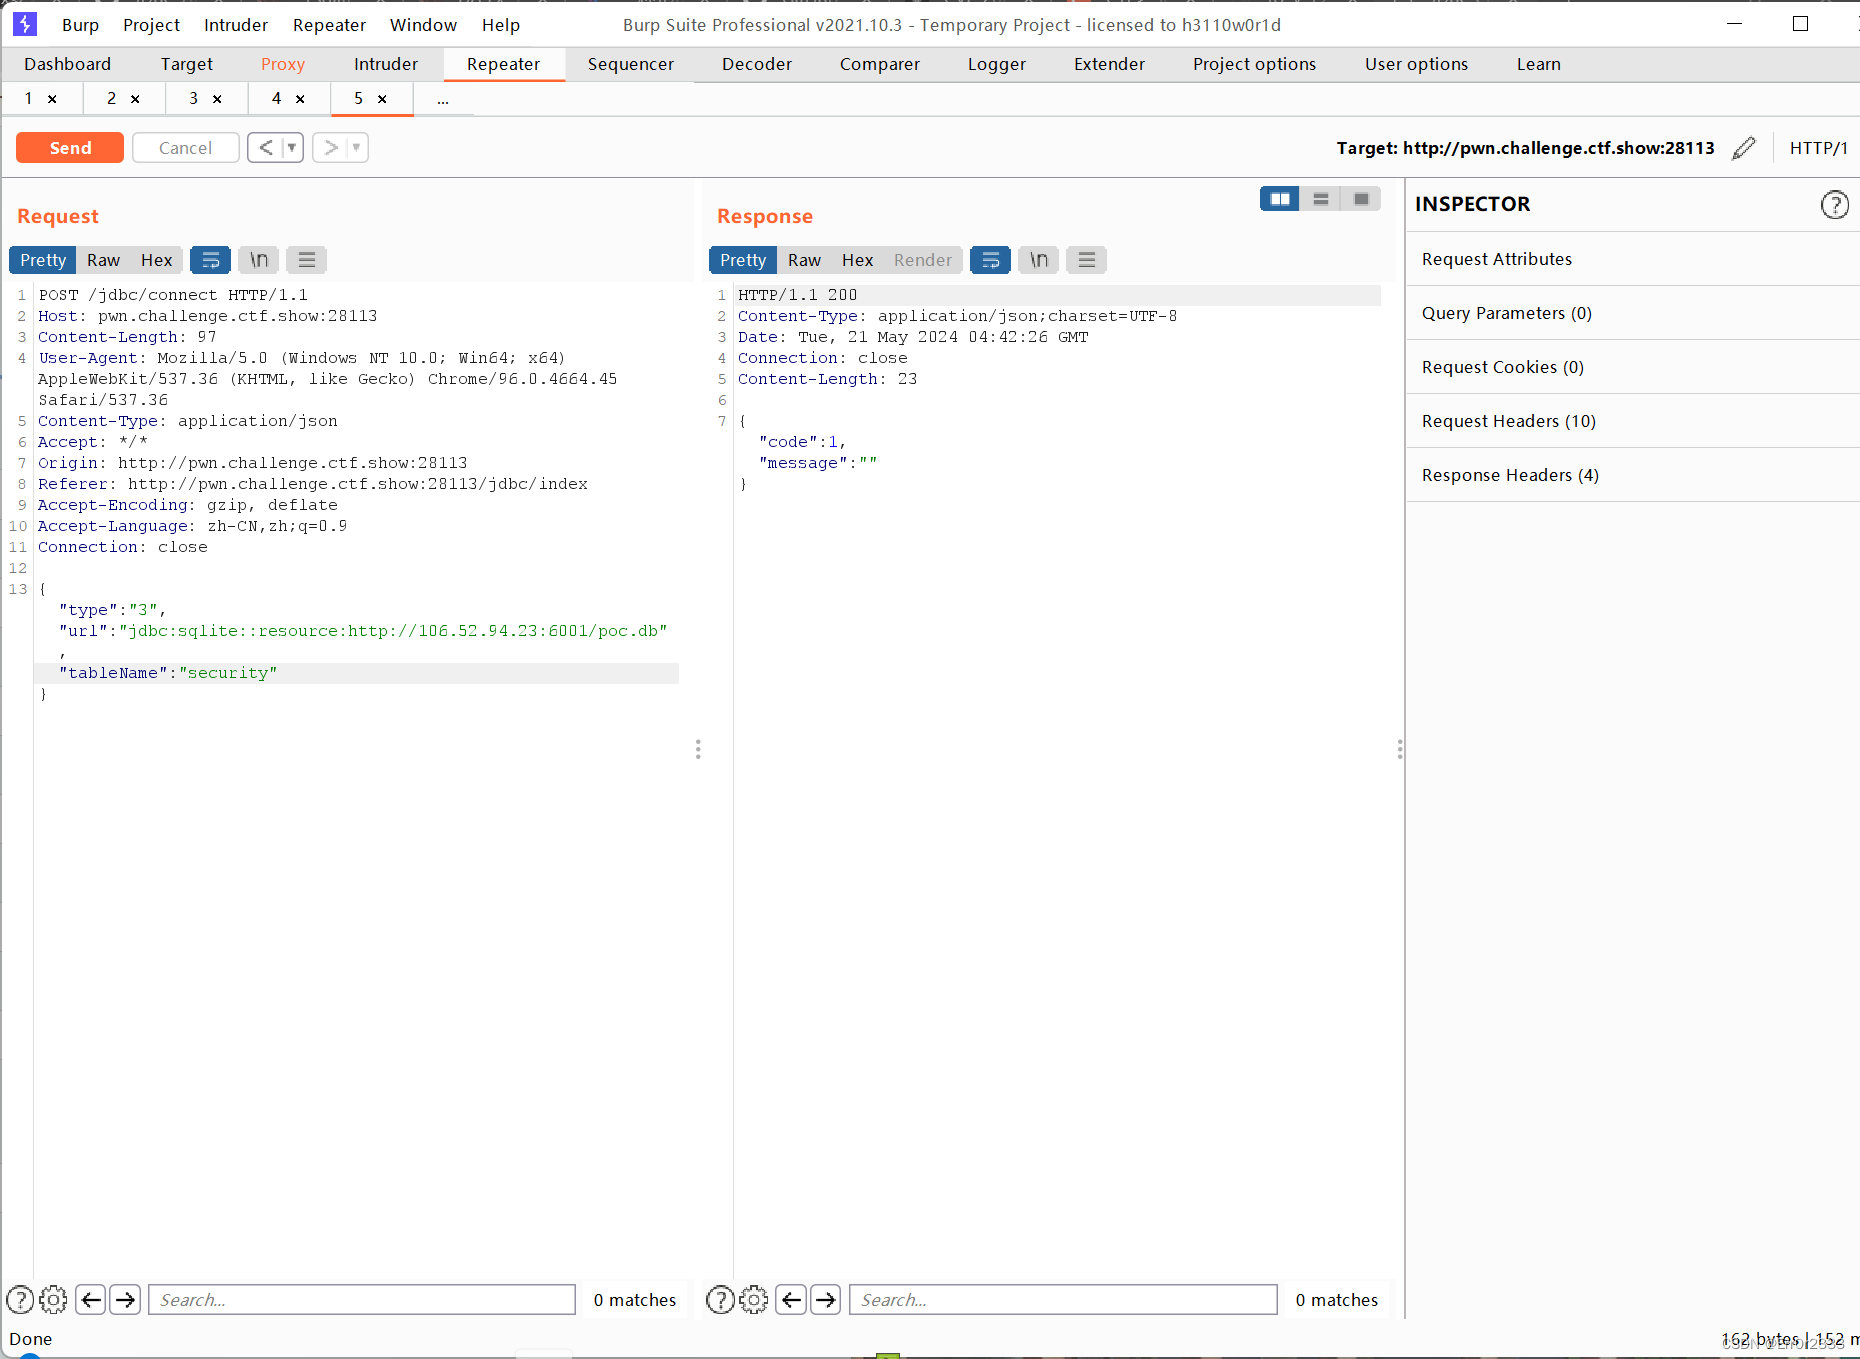This screenshot has width=1860, height=1359.
Task: Open the back-history dropdown next to Cancel
Action: click(290, 147)
